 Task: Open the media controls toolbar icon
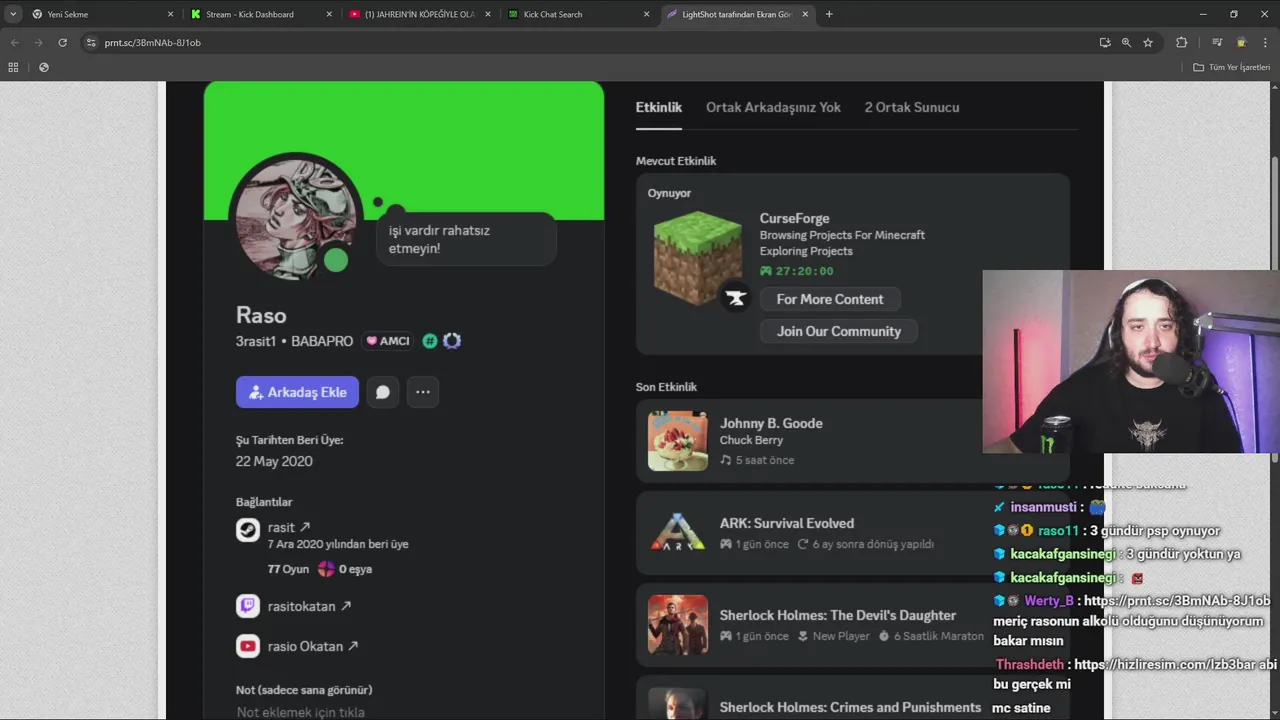coord(1217,43)
